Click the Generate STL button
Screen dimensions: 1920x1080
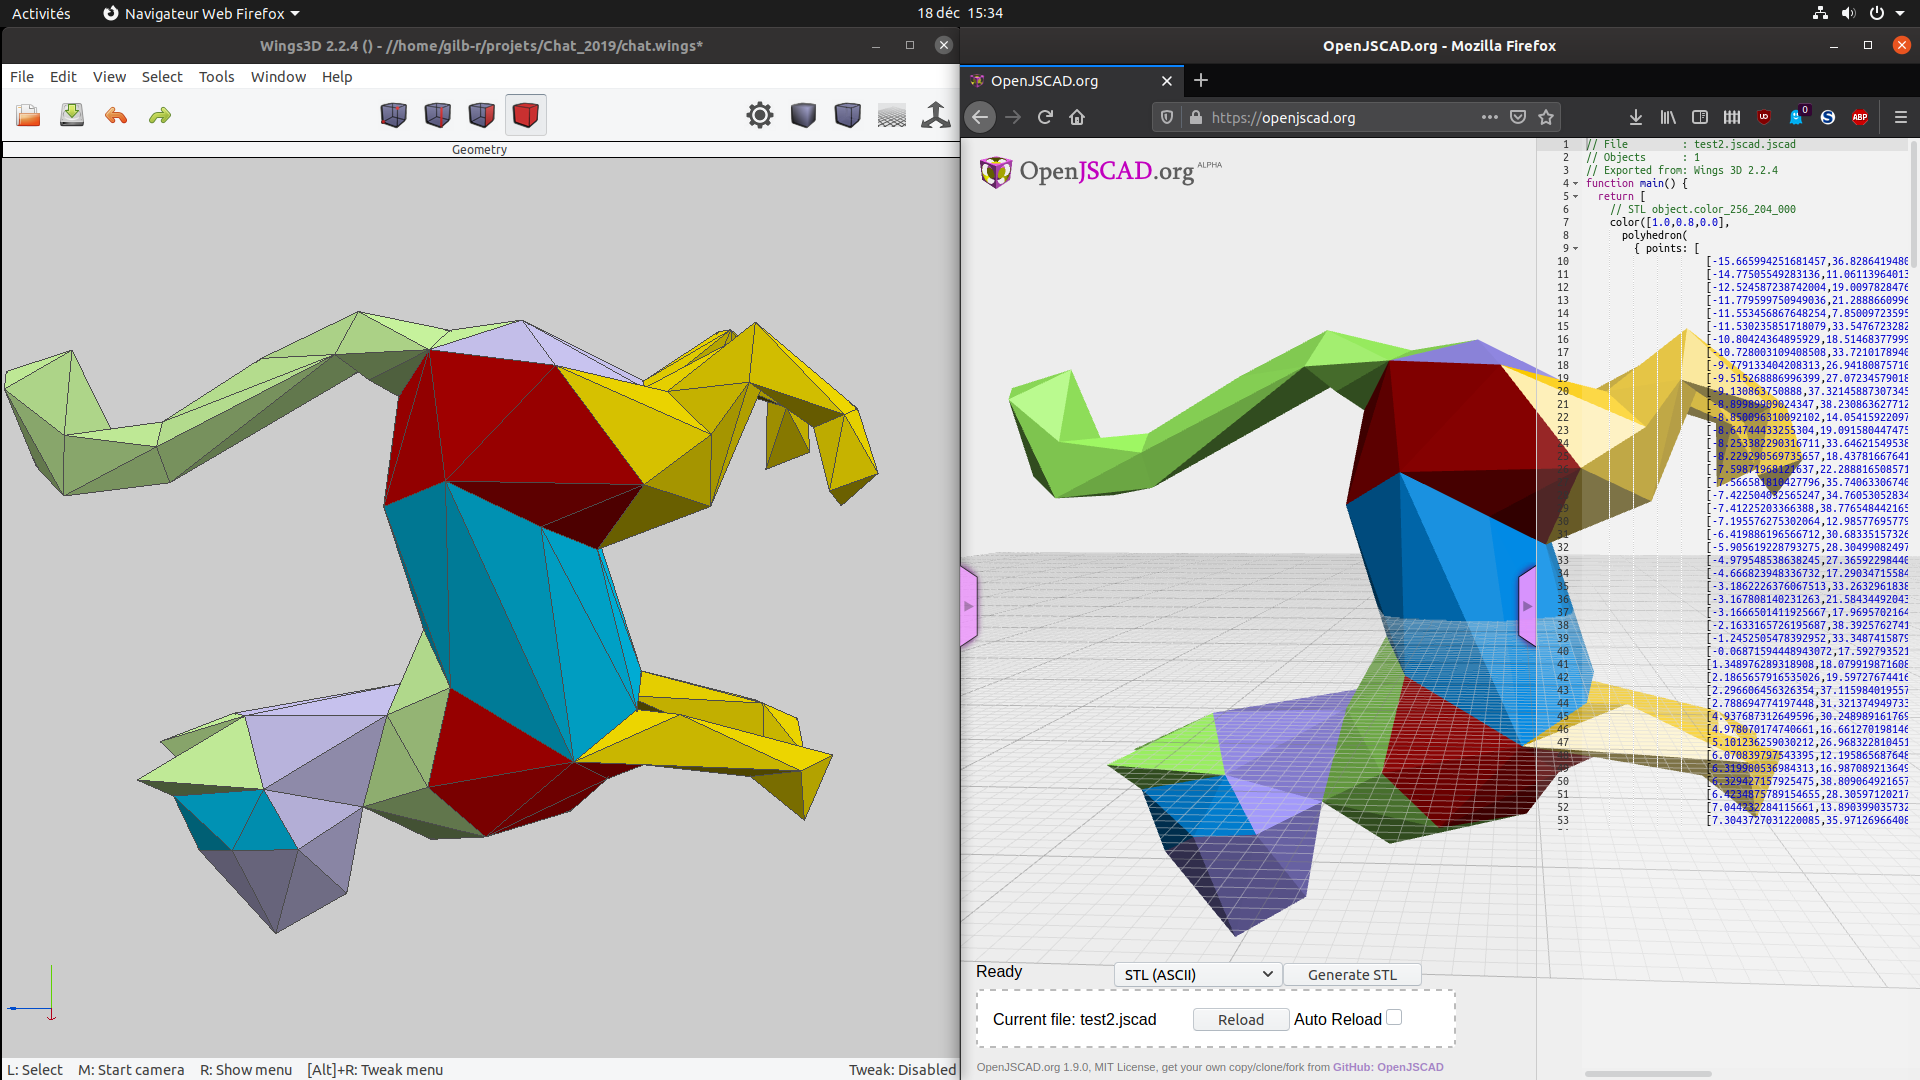tap(1352, 974)
